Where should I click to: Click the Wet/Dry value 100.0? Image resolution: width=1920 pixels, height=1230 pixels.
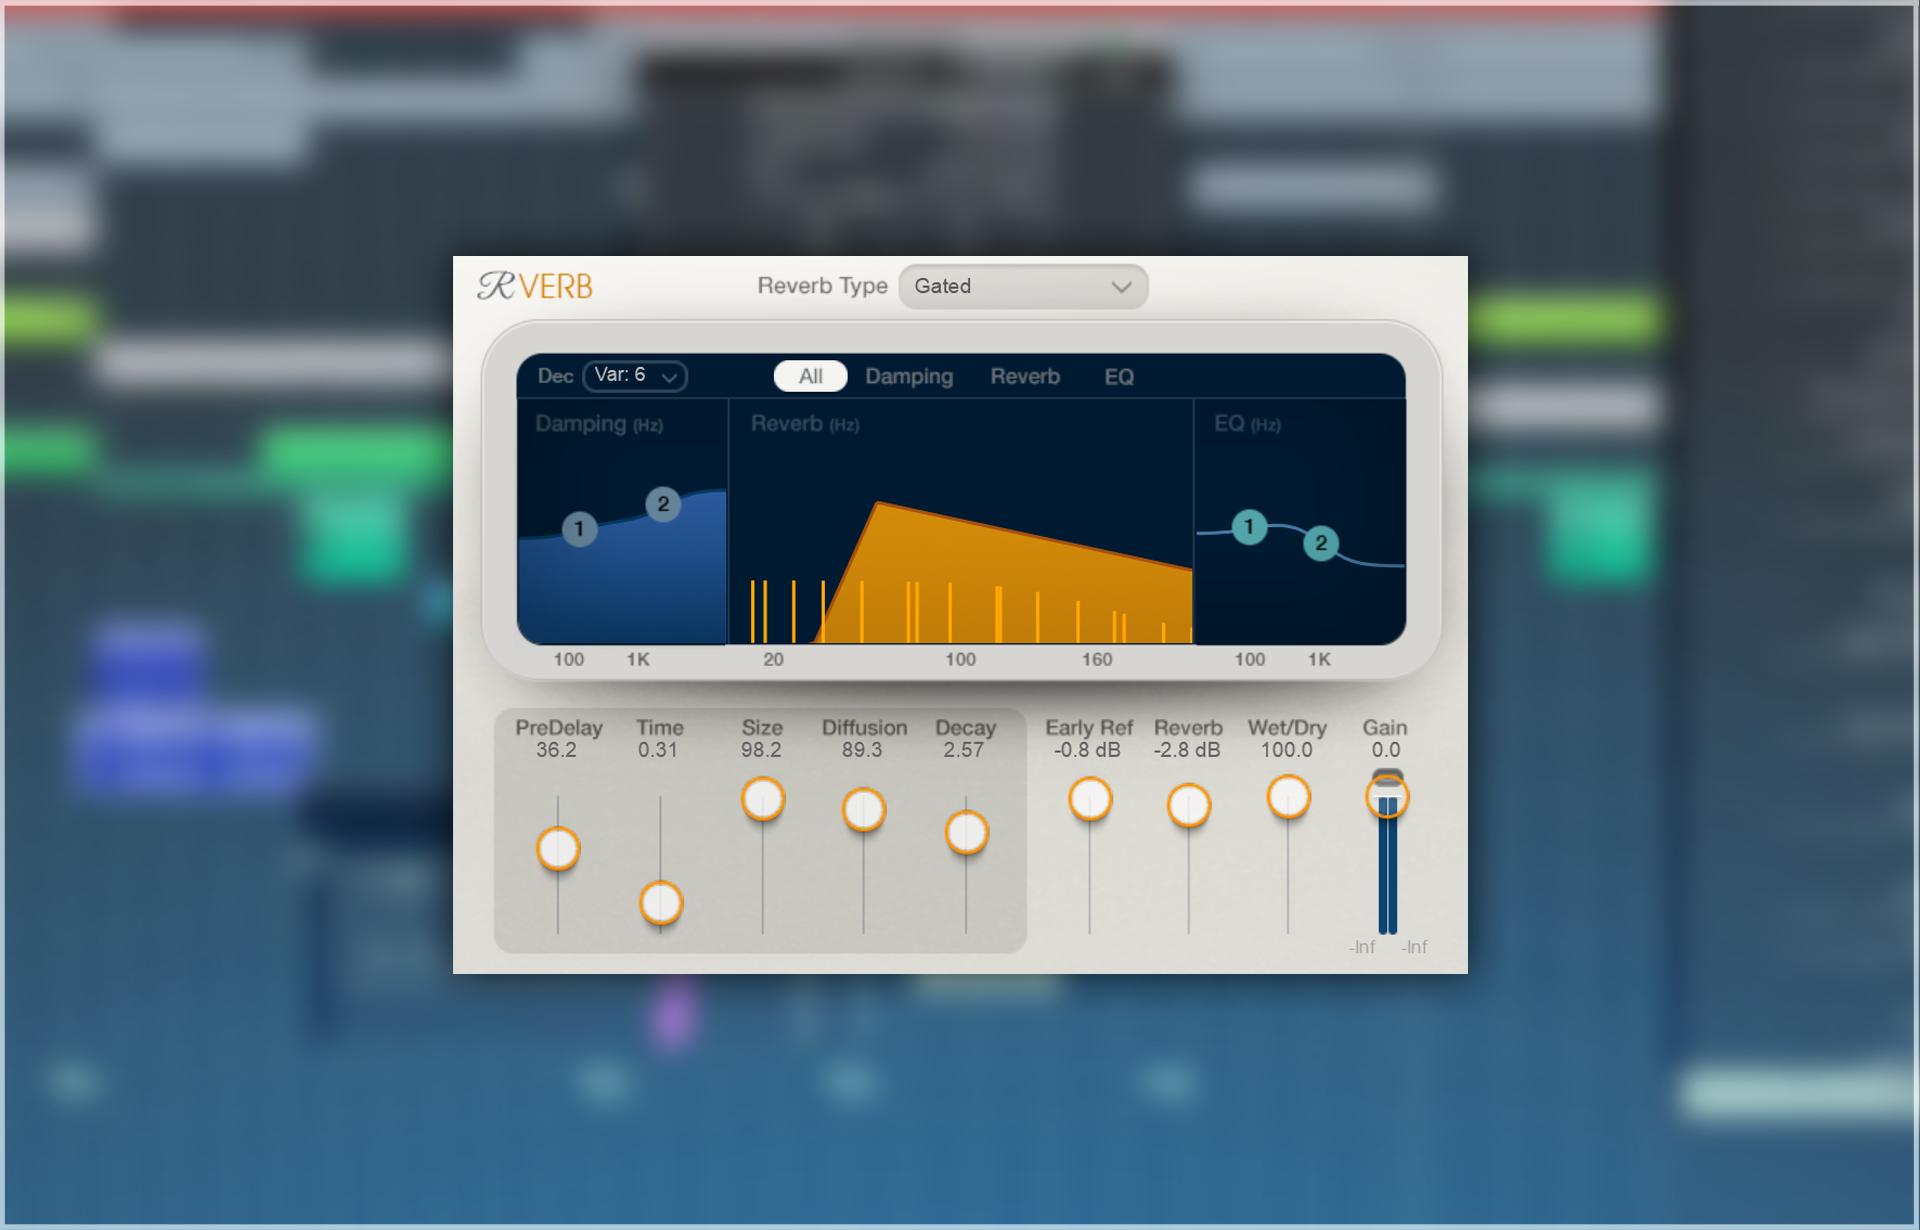pos(1286,750)
